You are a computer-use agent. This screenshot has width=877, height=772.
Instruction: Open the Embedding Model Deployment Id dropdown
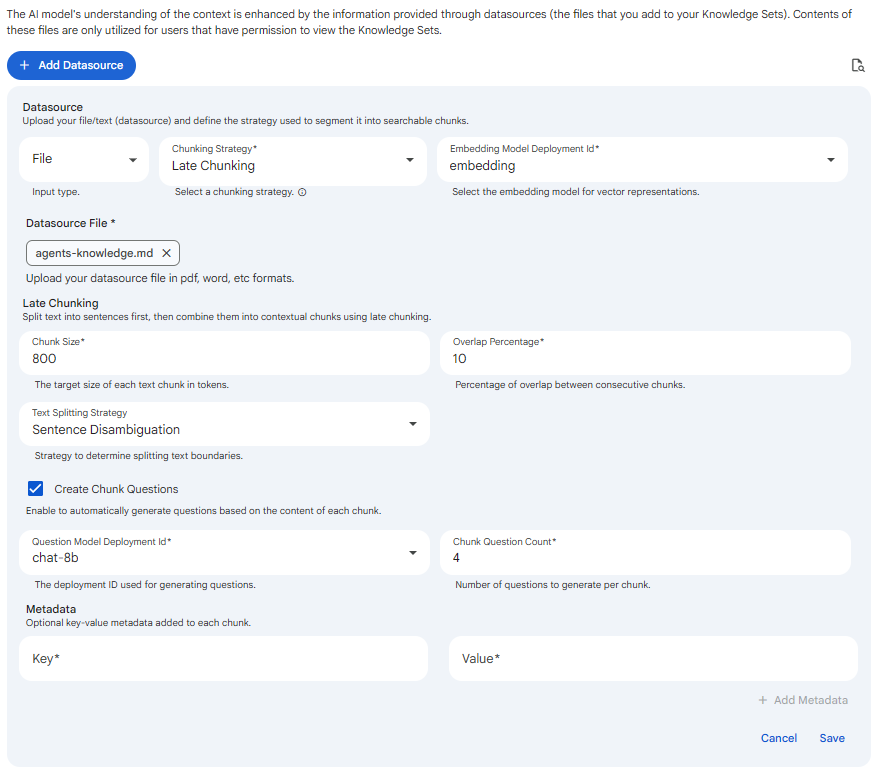[642, 159]
